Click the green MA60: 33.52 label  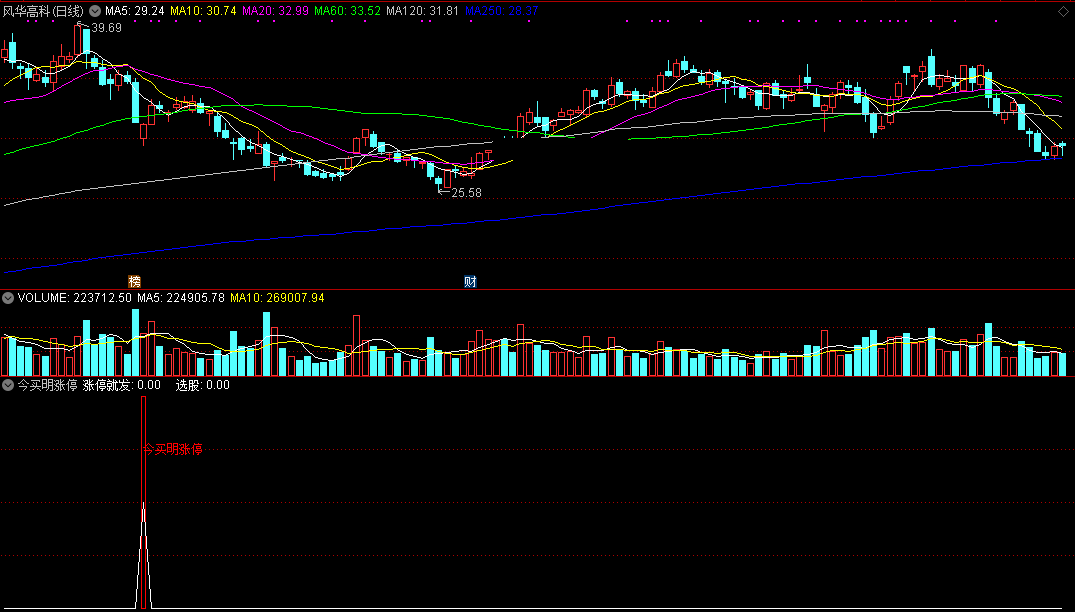click(347, 11)
